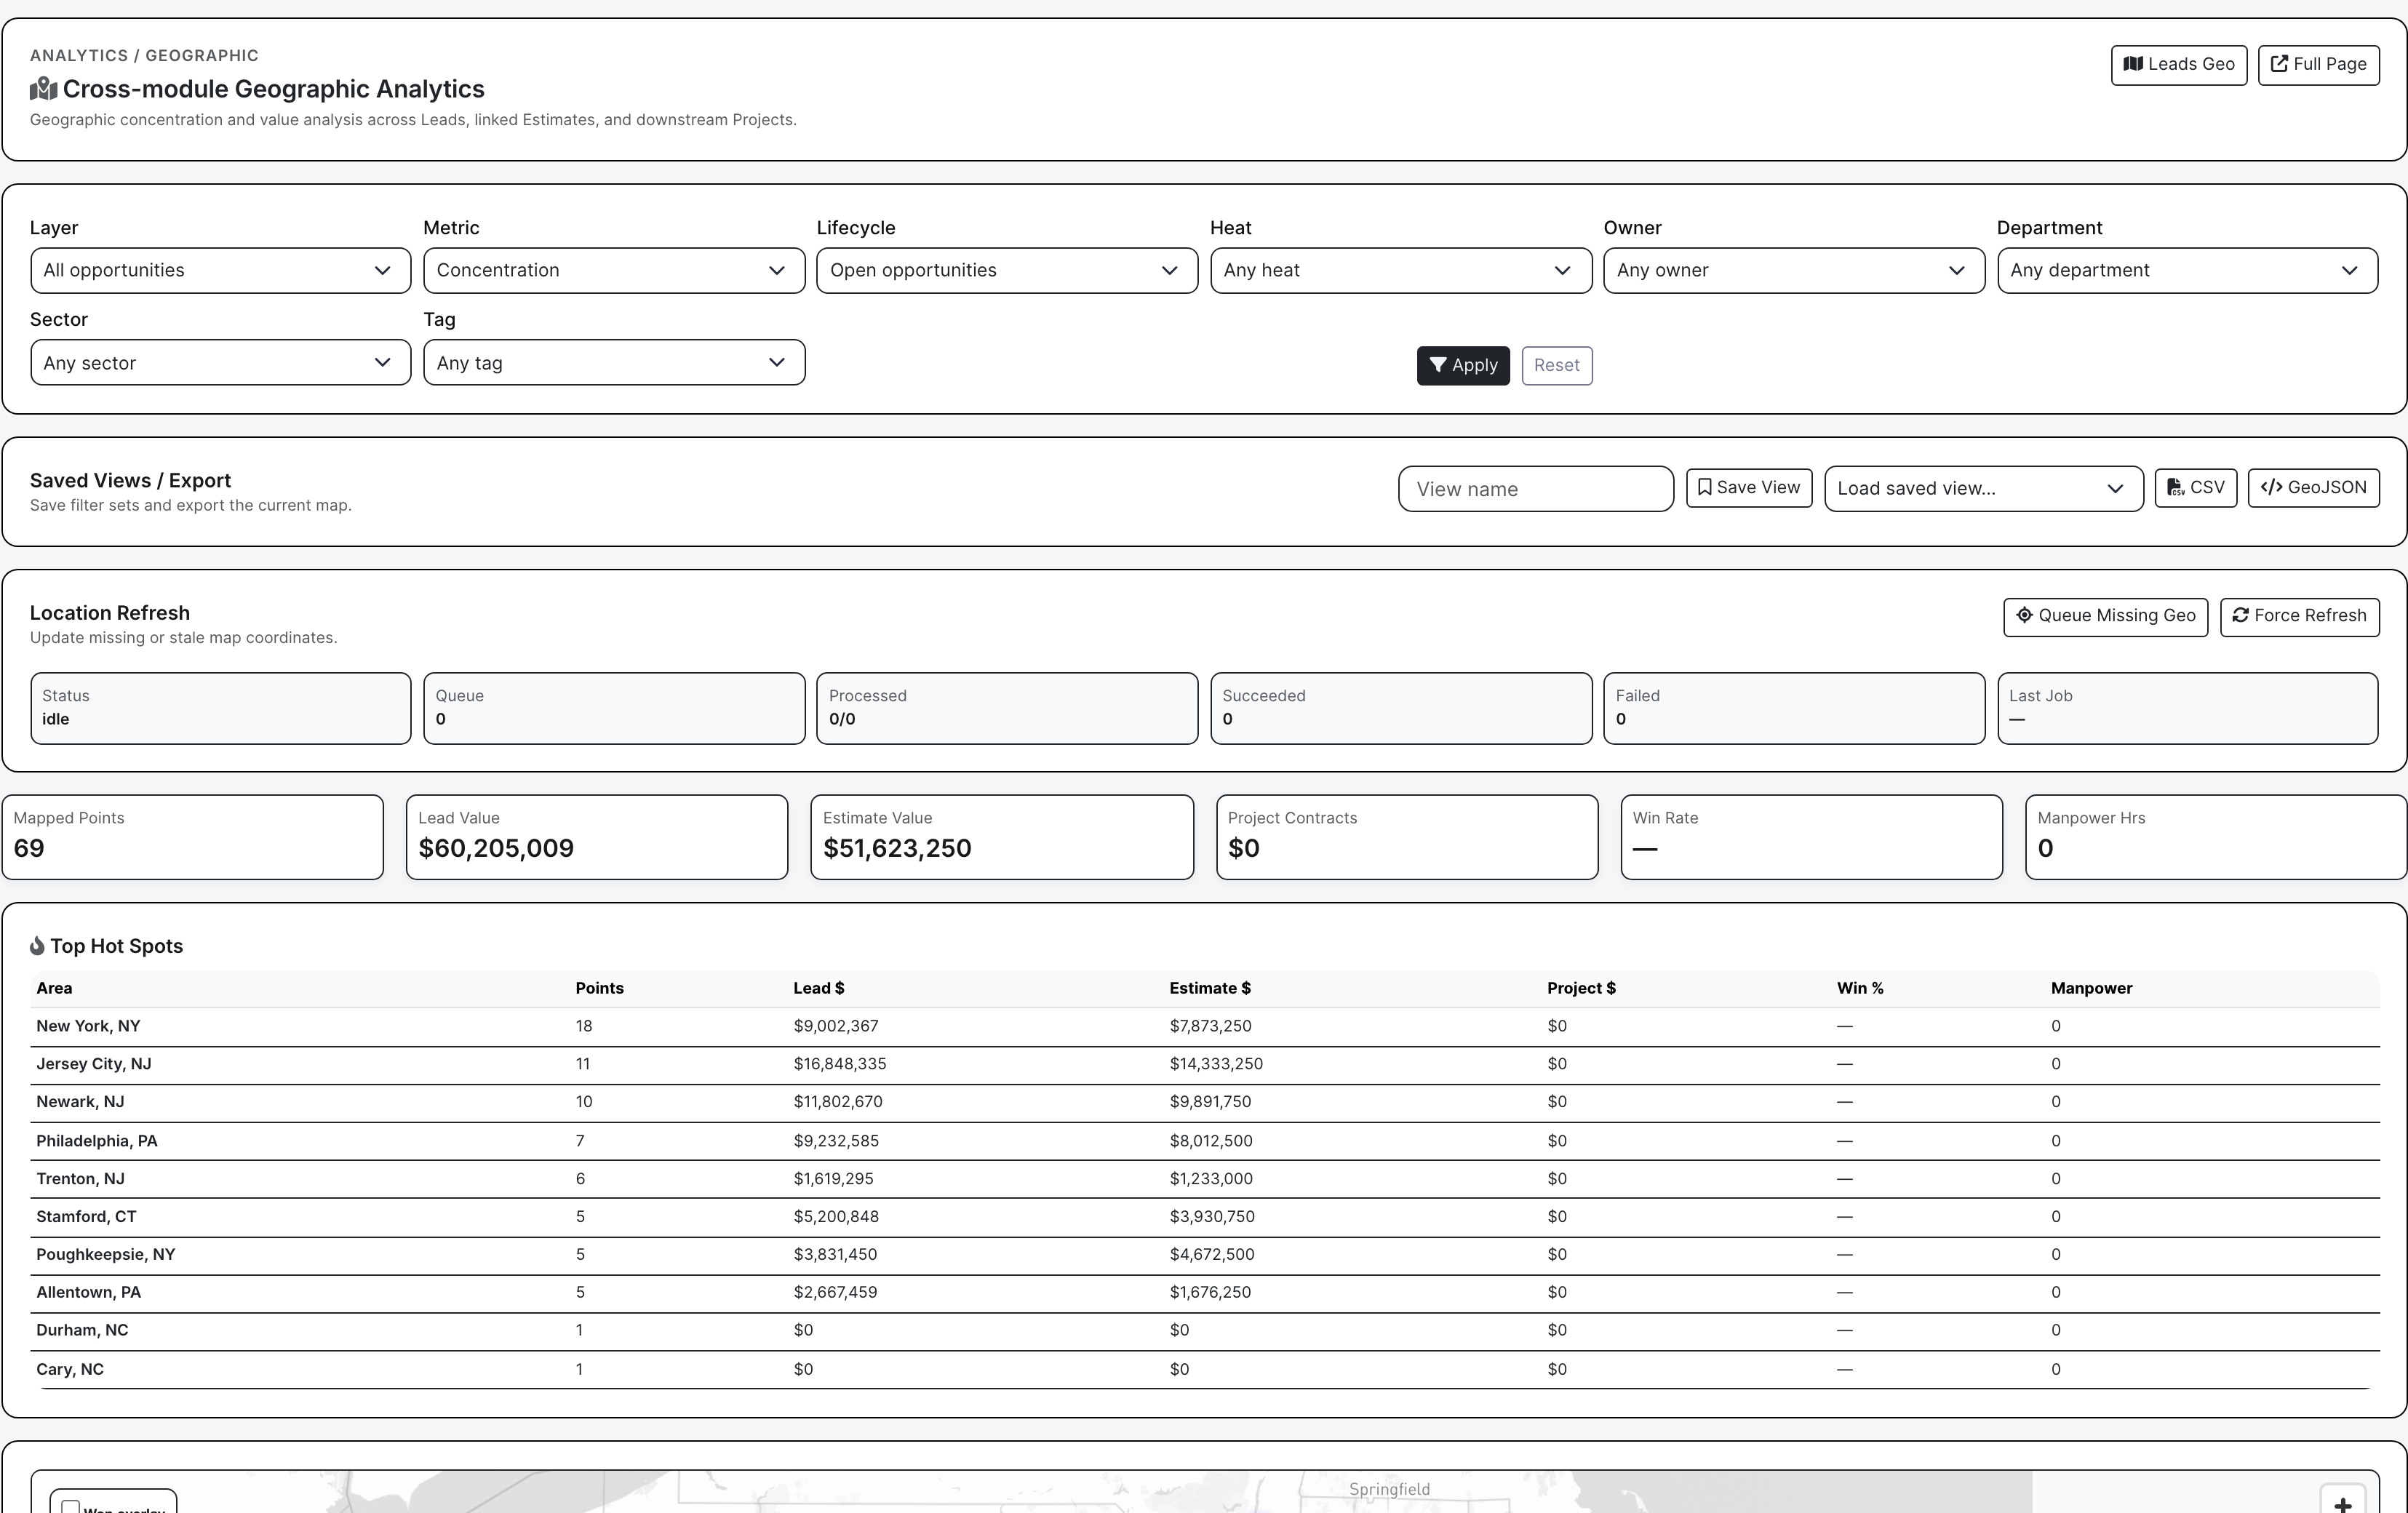
Task: Open the Load saved view dropdown
Action: click(x=1983, y=489)
